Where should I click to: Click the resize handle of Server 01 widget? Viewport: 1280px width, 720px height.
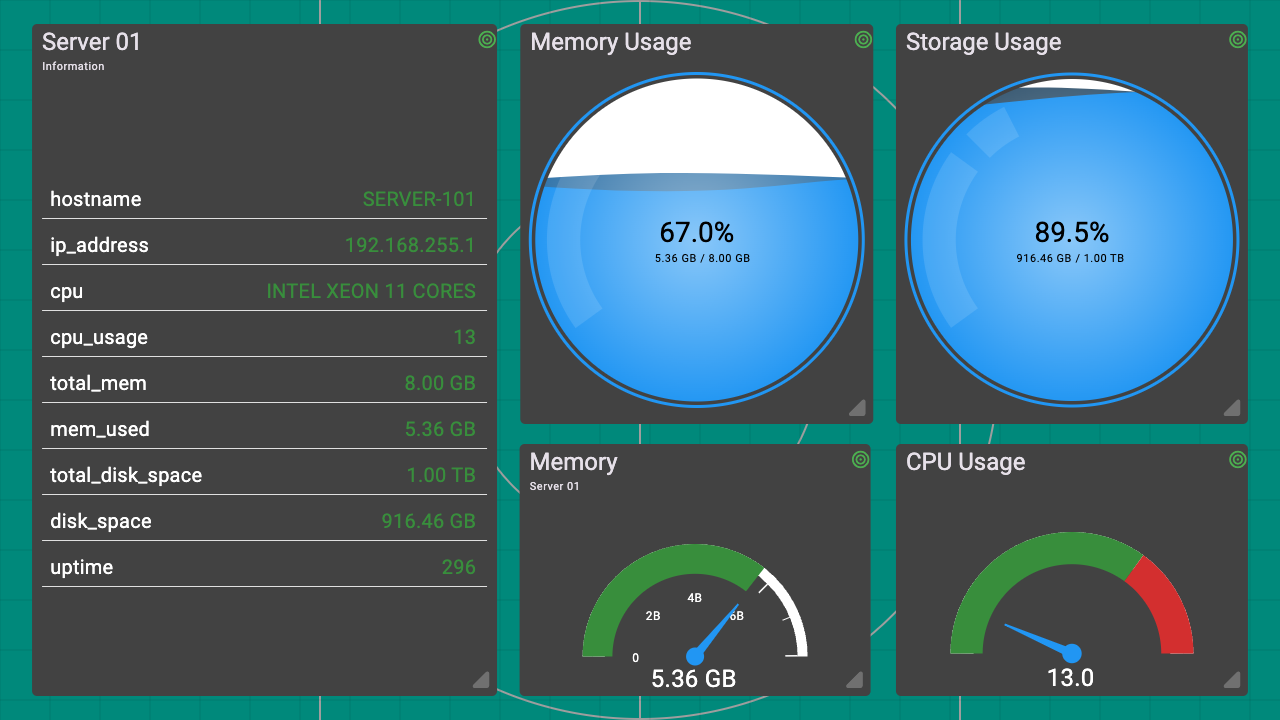coord(482,680)
